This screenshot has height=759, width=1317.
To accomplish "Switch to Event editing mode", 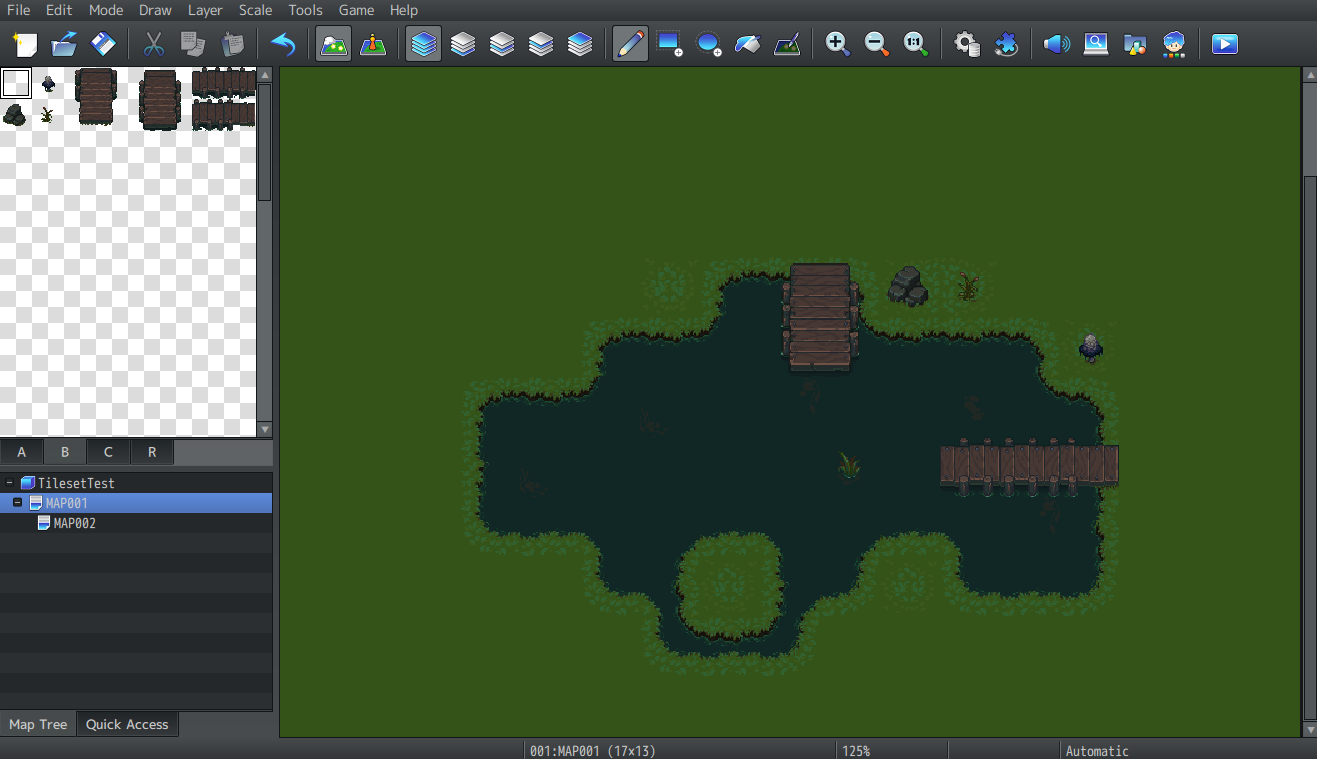I will click(373, 44).
